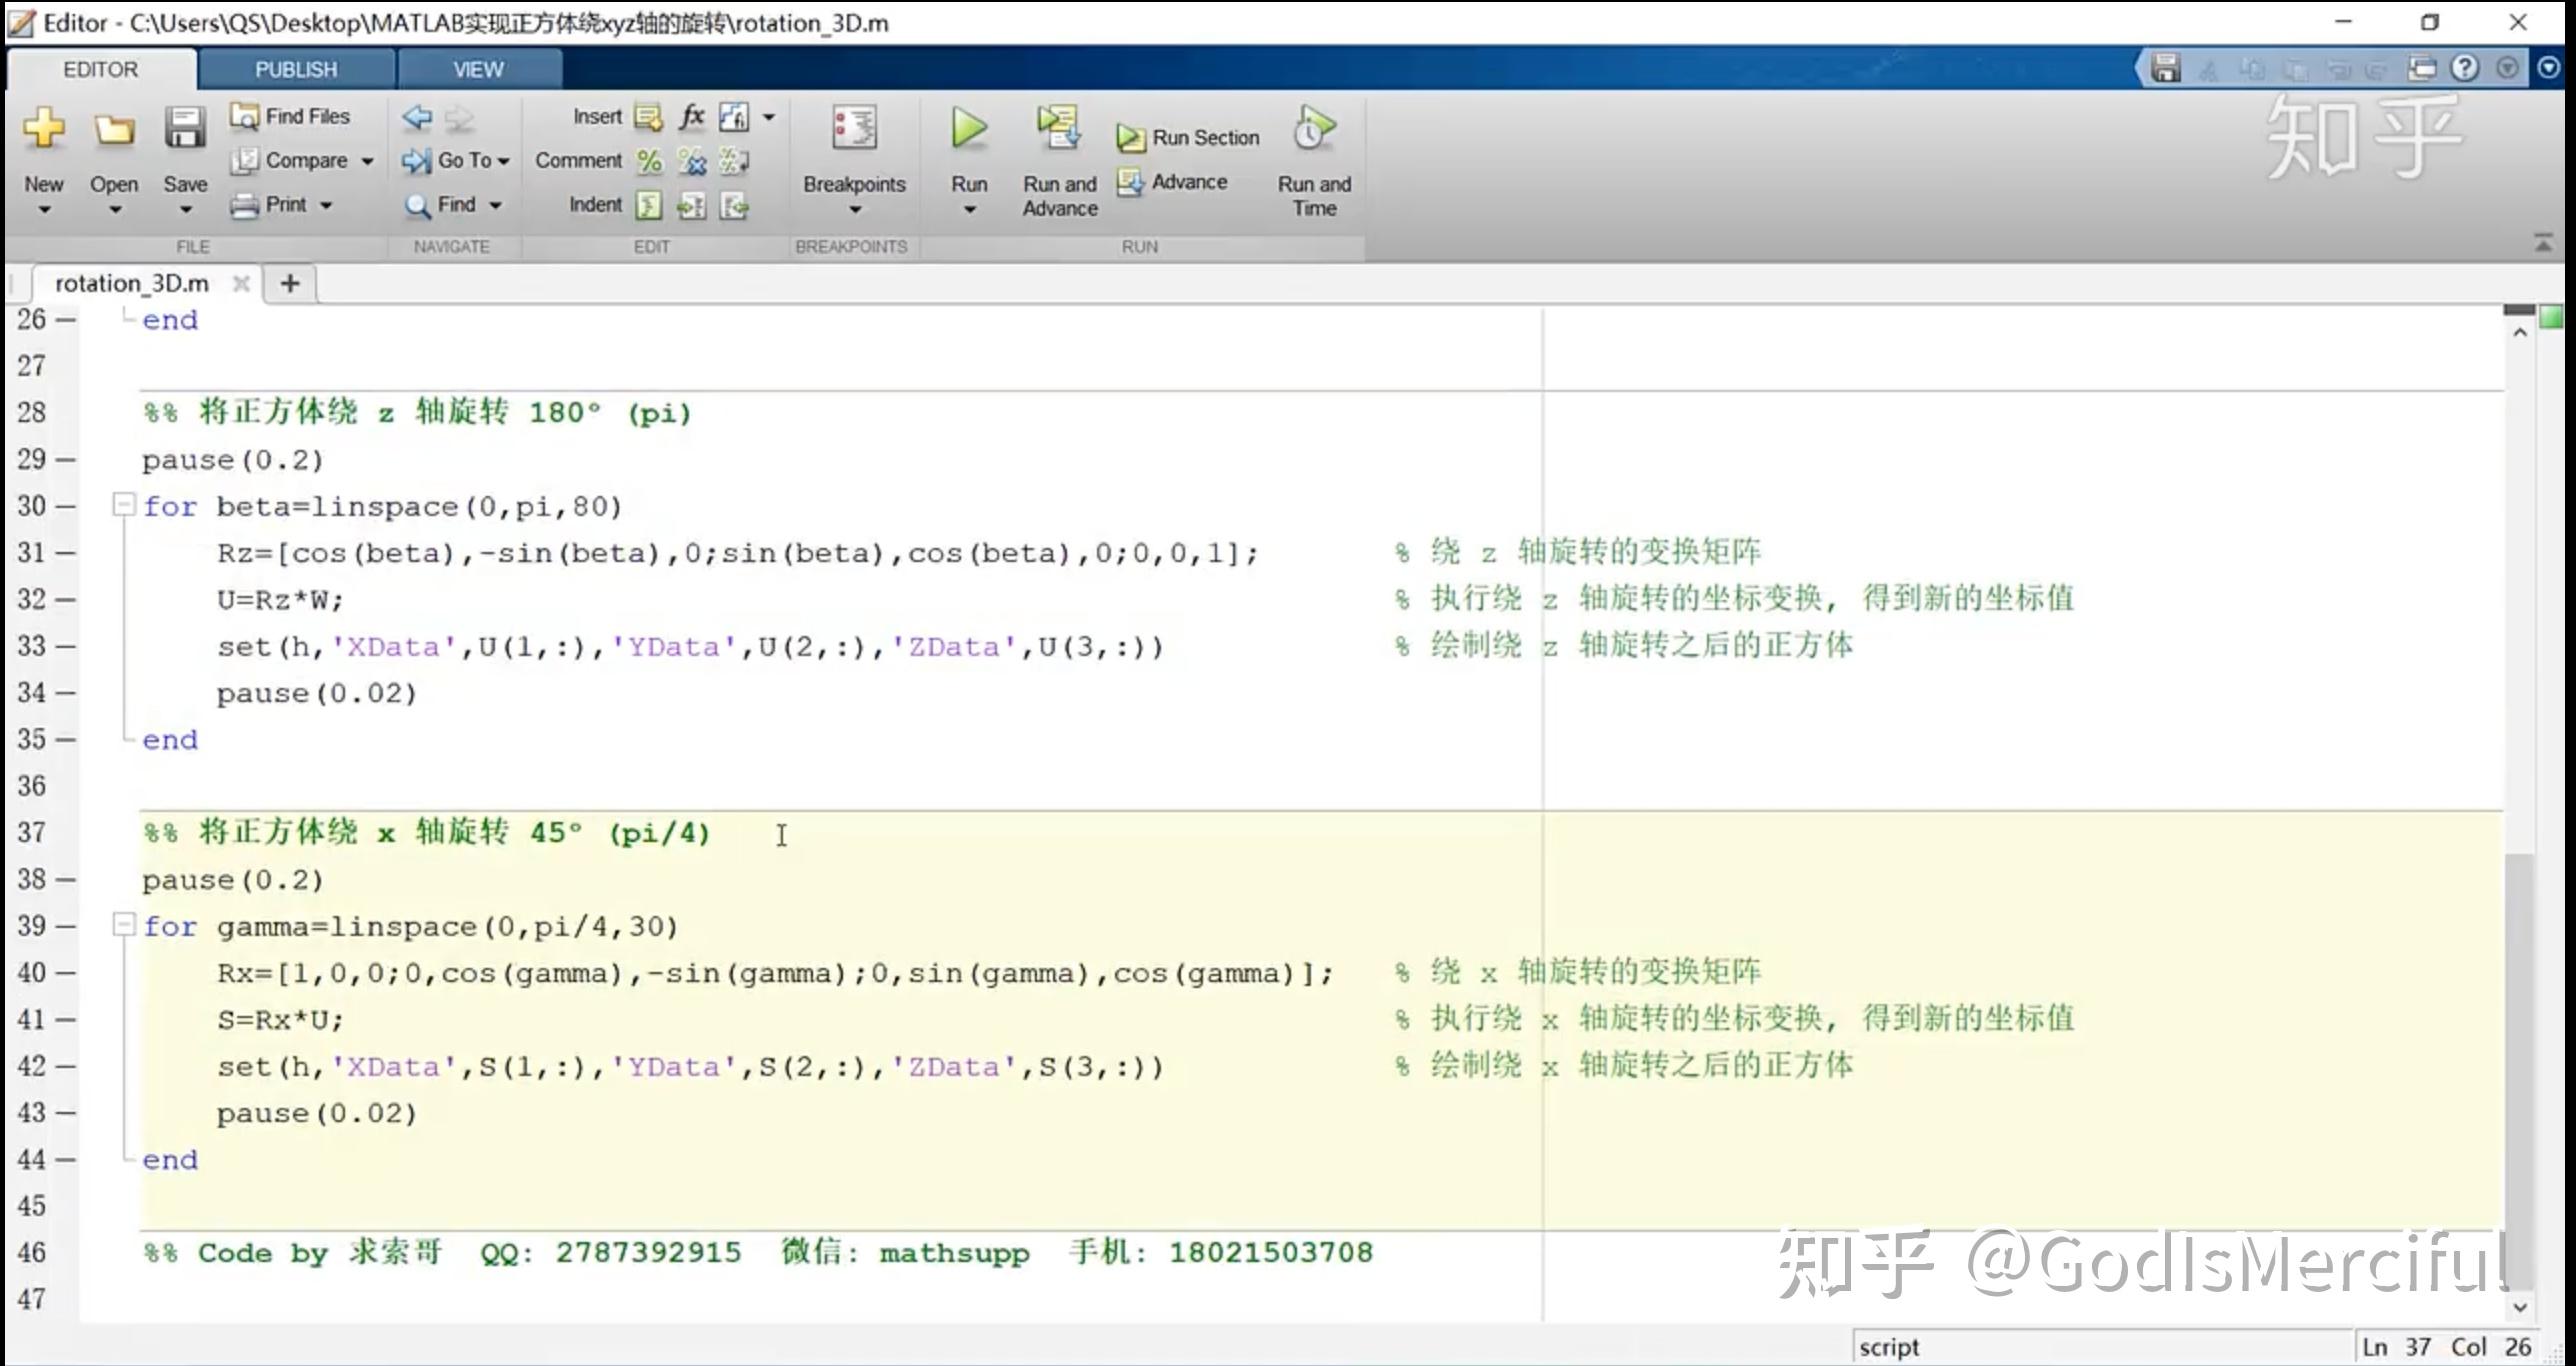Click the back navigation arrow icon
This screenshot has width=2576, height=1366.
[x=417, y=118]
